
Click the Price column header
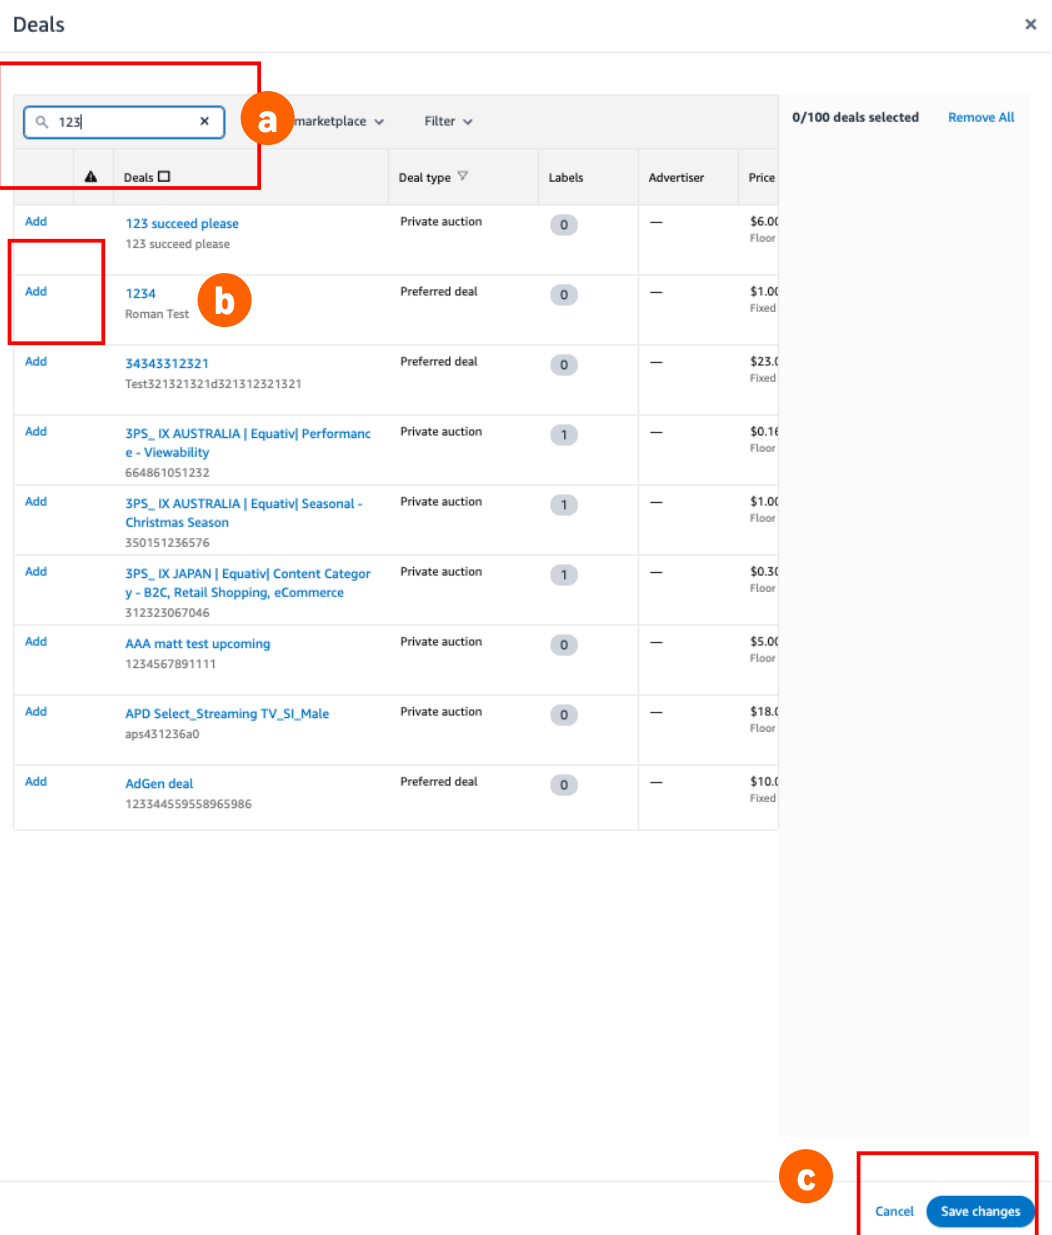(x=762, y=177)
